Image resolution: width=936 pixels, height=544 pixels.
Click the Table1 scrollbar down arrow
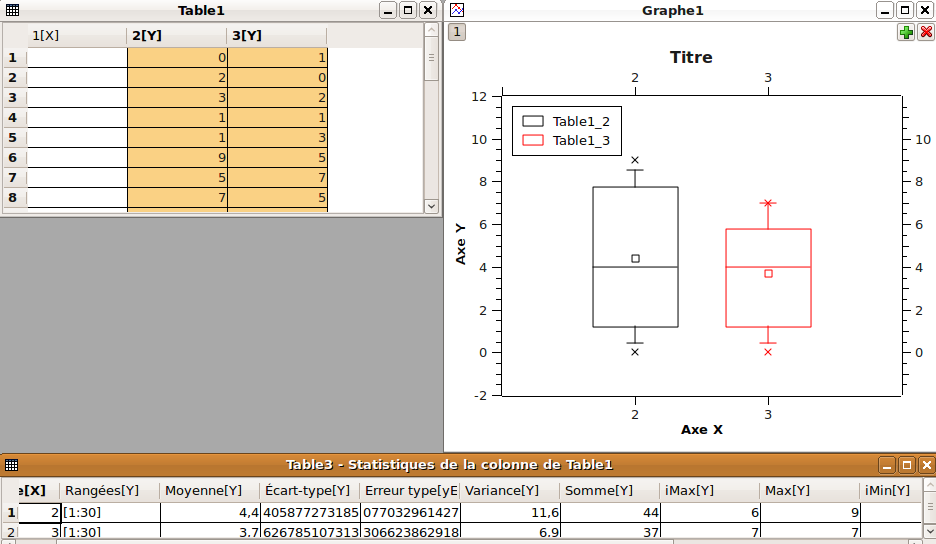(431, 206)
